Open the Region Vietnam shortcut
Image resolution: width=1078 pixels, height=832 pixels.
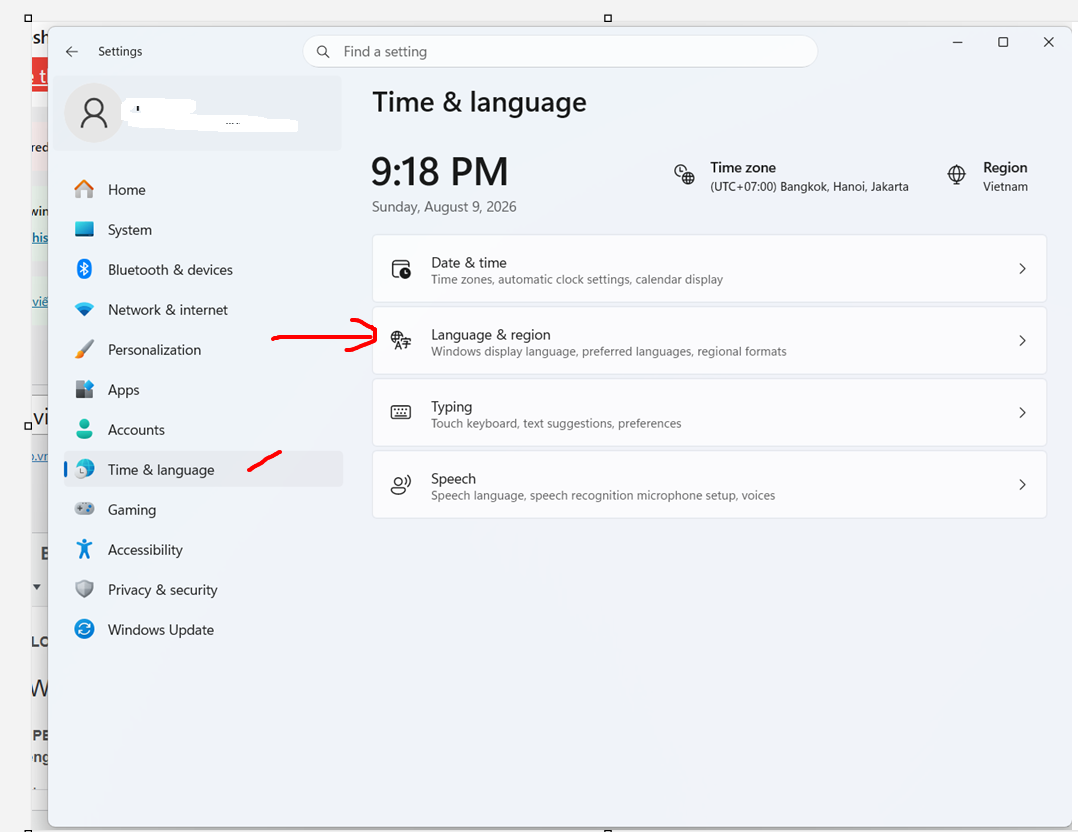(x=987, y=176)
